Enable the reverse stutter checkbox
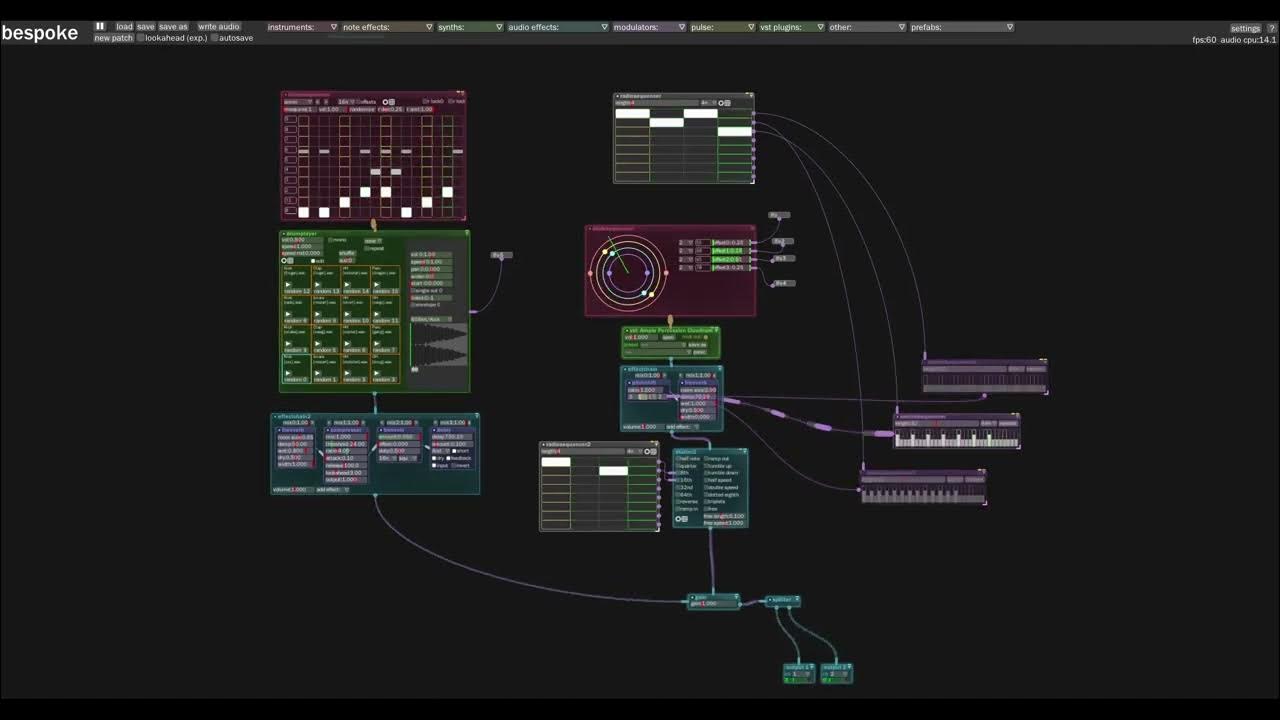 pos(678,502)
